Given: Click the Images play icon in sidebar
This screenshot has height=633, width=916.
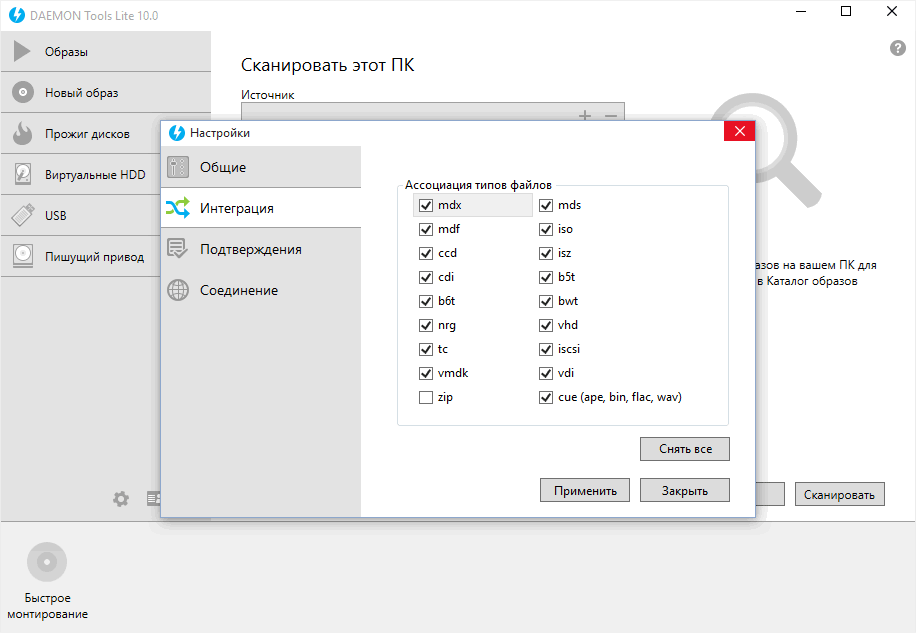Looking at the screenshot, I should [22, 51].
